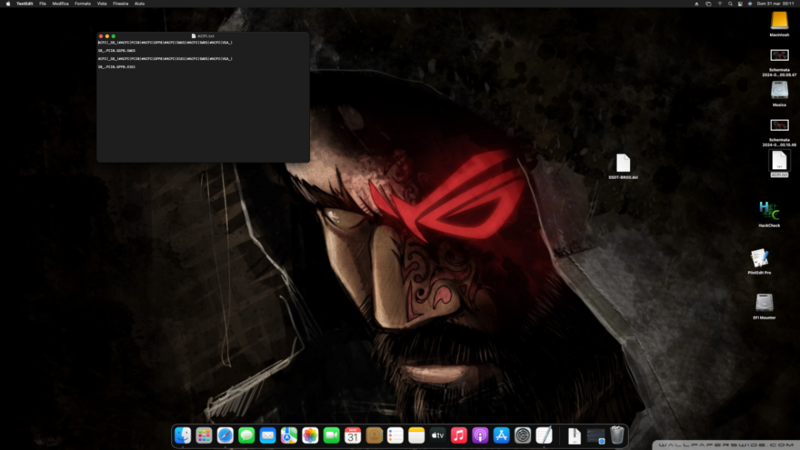The image size is (800, 450).
Task: Launch Safari from the Dock
Action: click(225, 436)
